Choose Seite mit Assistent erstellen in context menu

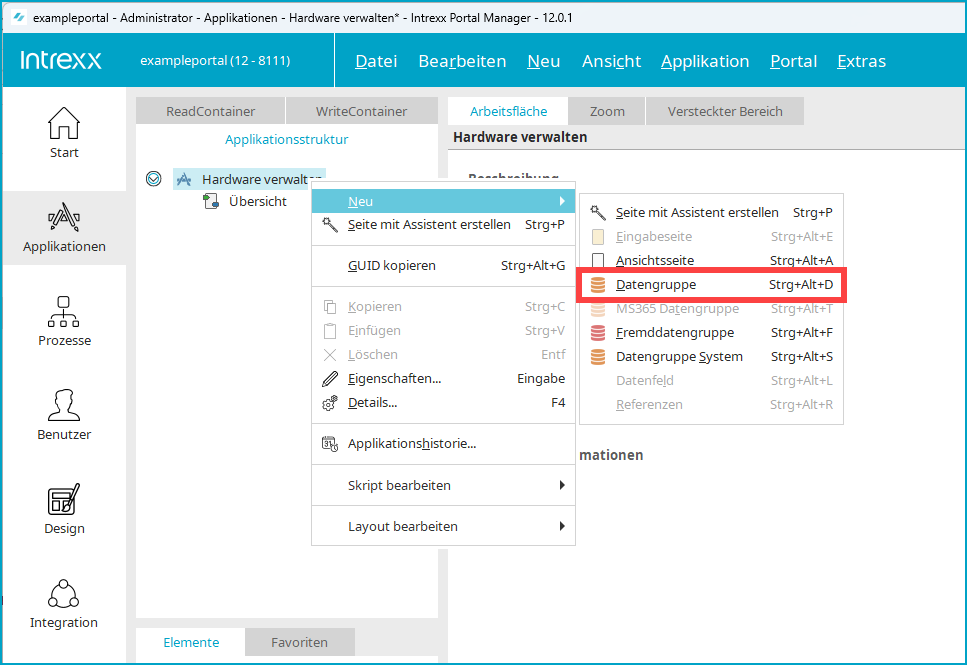(x=443, y=225)
